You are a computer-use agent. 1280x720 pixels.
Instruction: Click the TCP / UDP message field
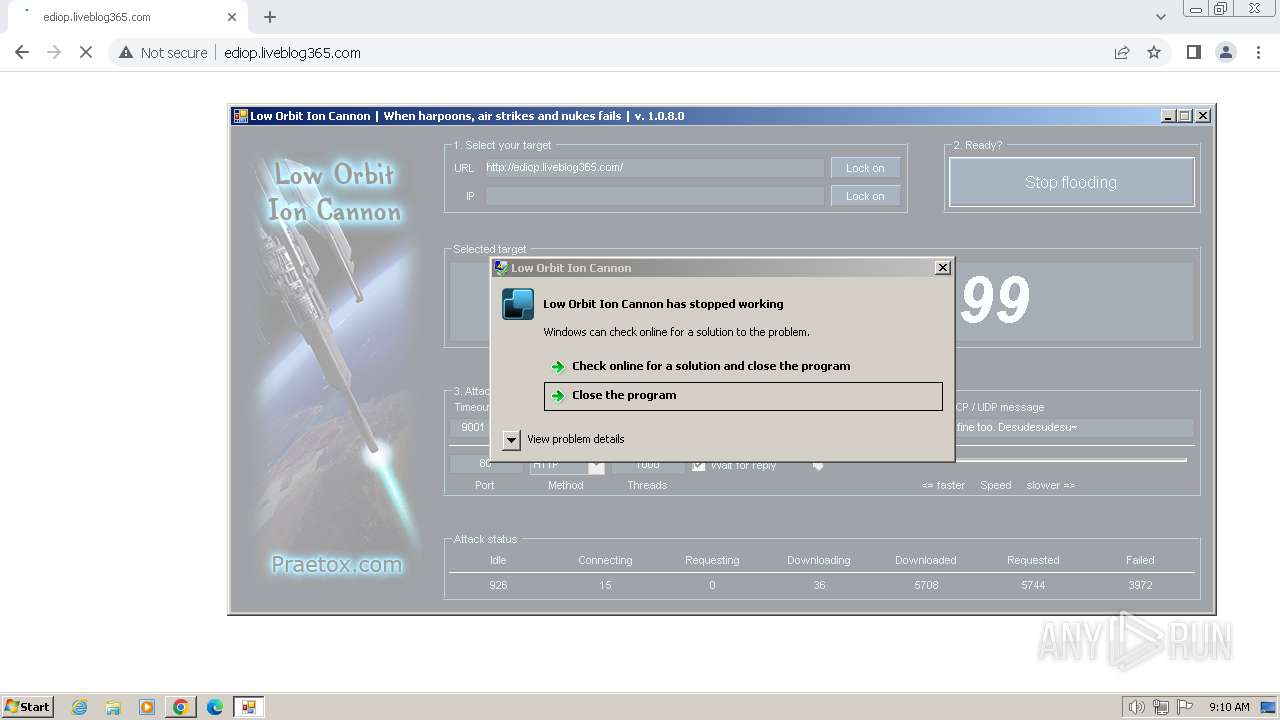(1074, 428)
